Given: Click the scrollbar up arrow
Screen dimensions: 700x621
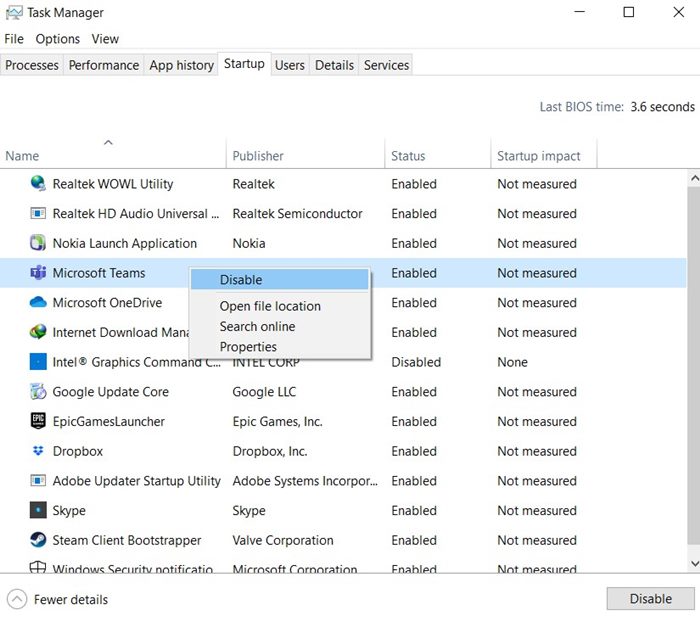Looking at the screenshot, I should click(x=694, y=179).
